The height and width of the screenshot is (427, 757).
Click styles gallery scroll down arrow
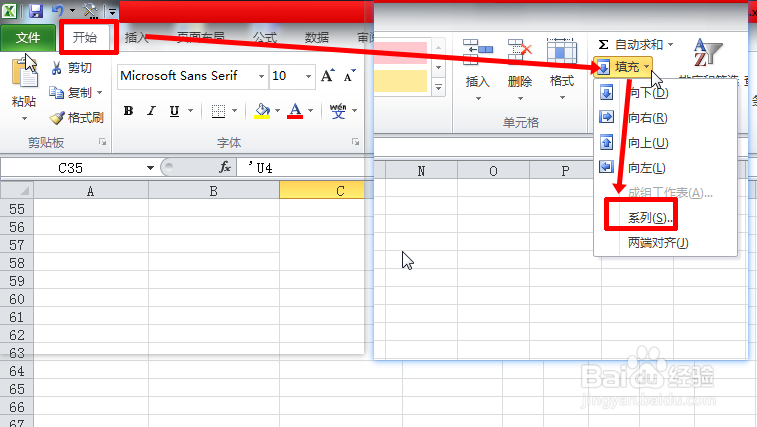[x=438, y=67]
